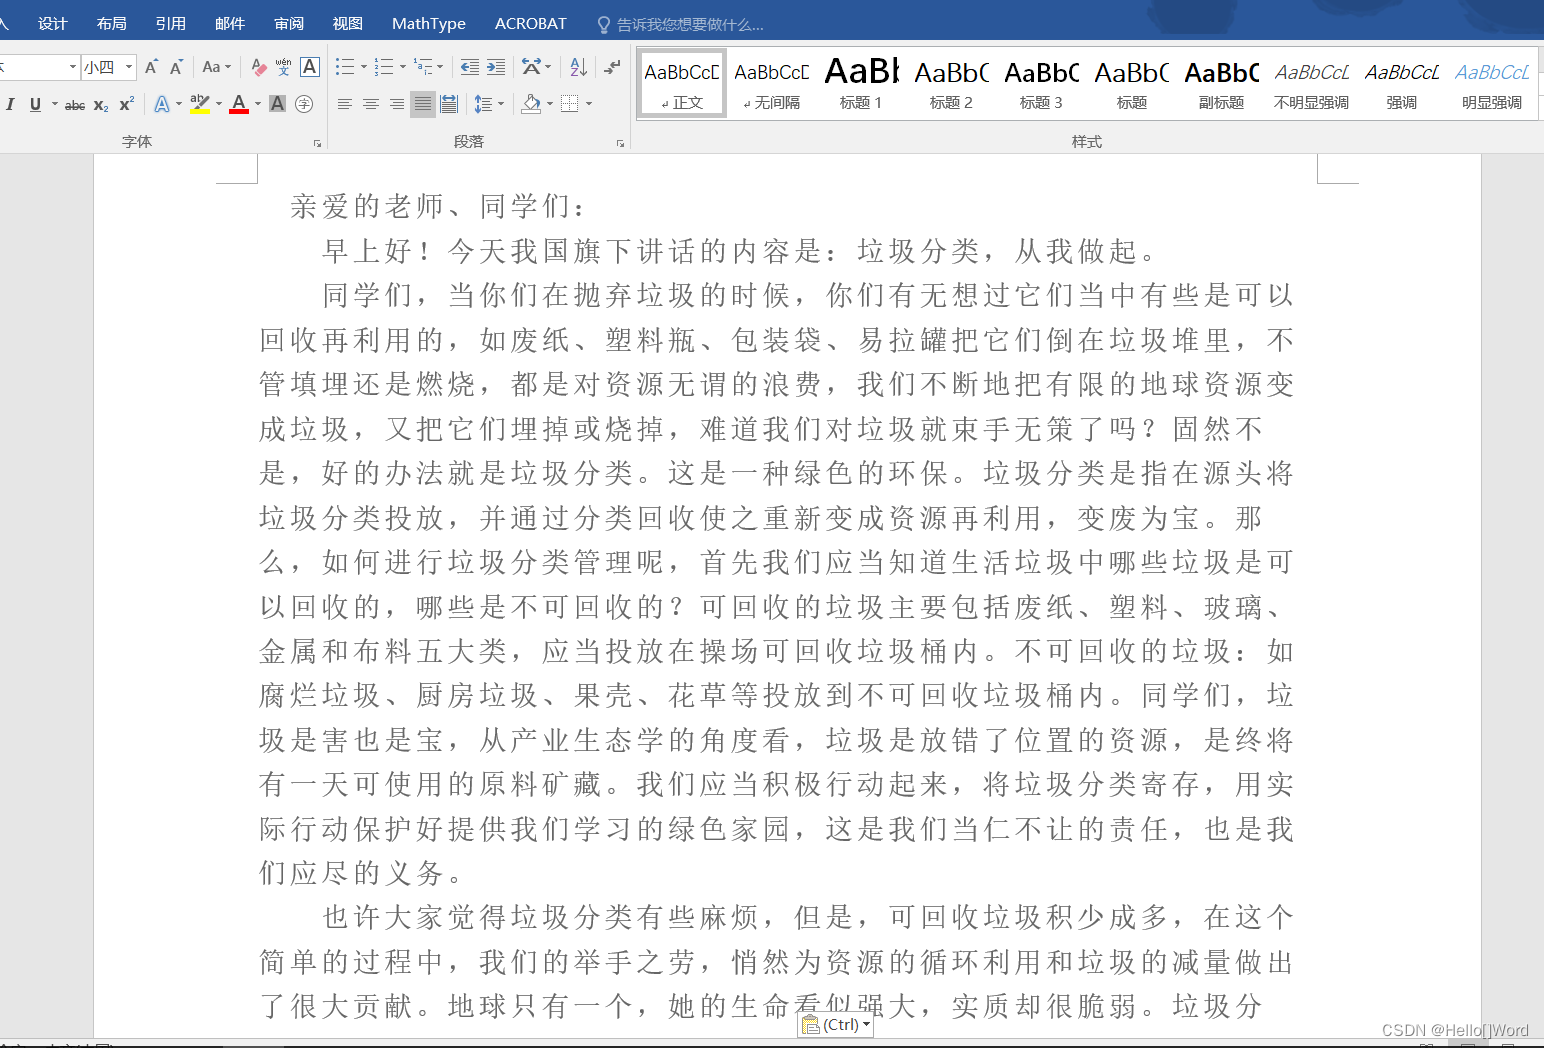
Task: Open the 布局 ribbon tab
Action: point(112,24)
